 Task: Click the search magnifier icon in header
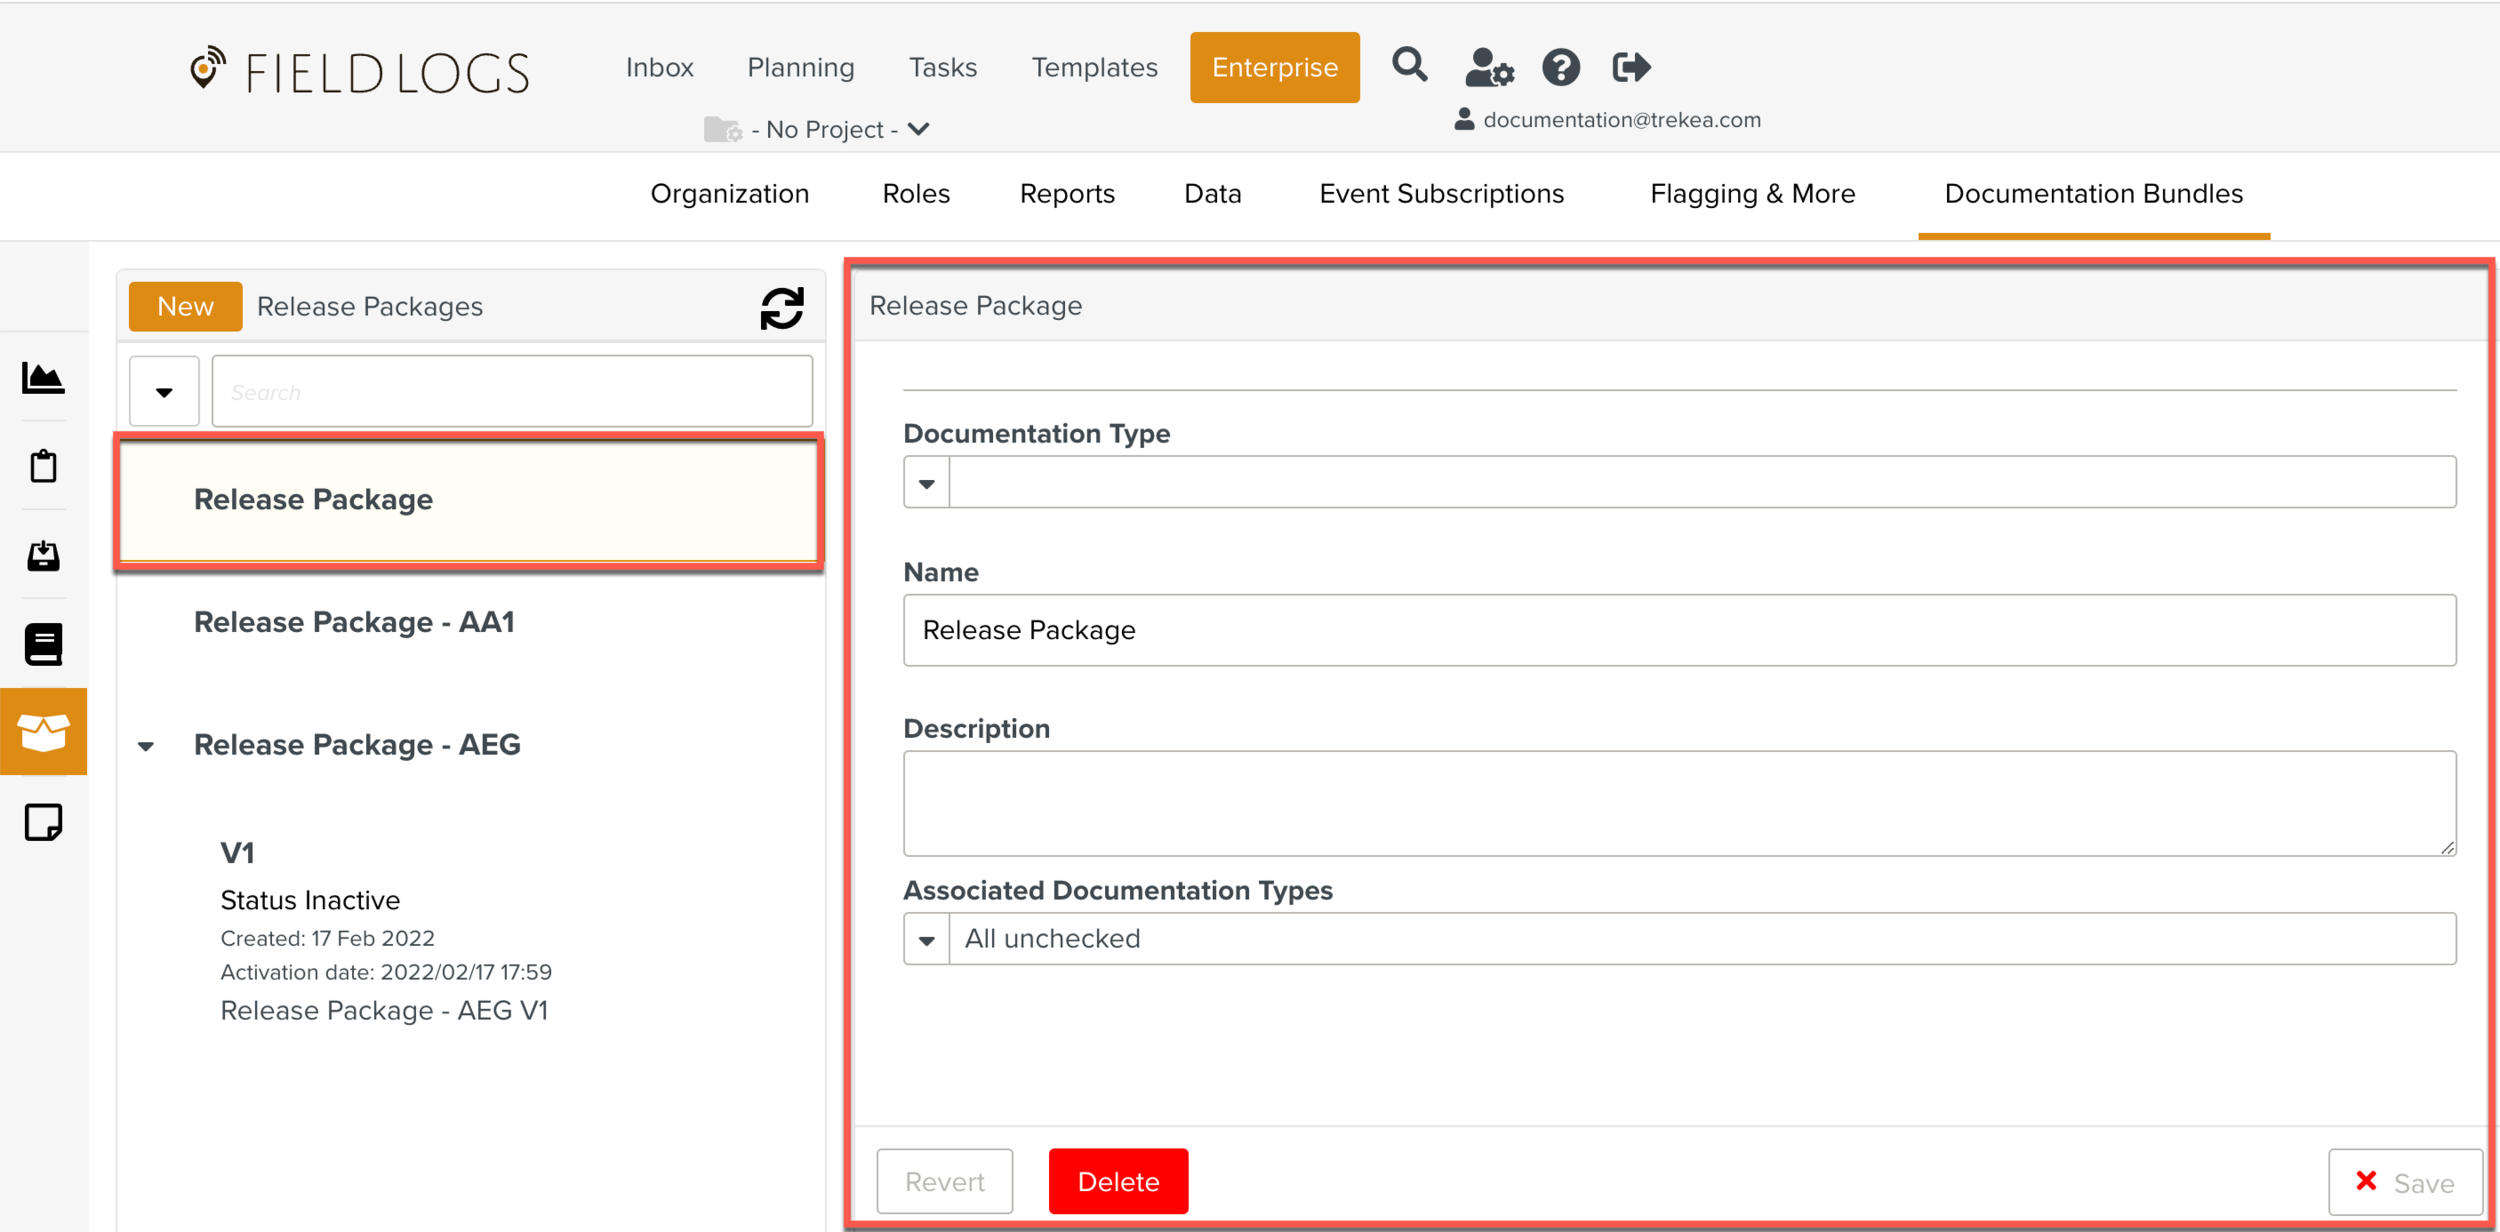click(x=1409, y=66)
